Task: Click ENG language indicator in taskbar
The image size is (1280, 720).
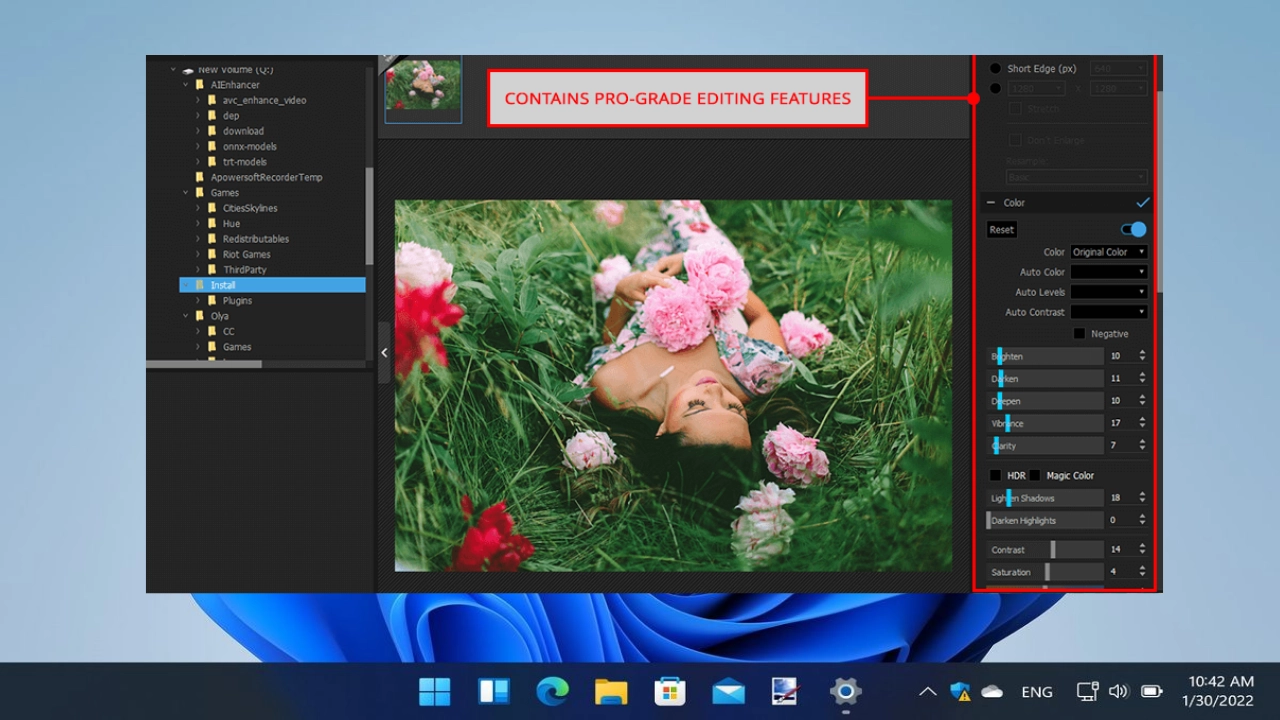Action: 1037,692
